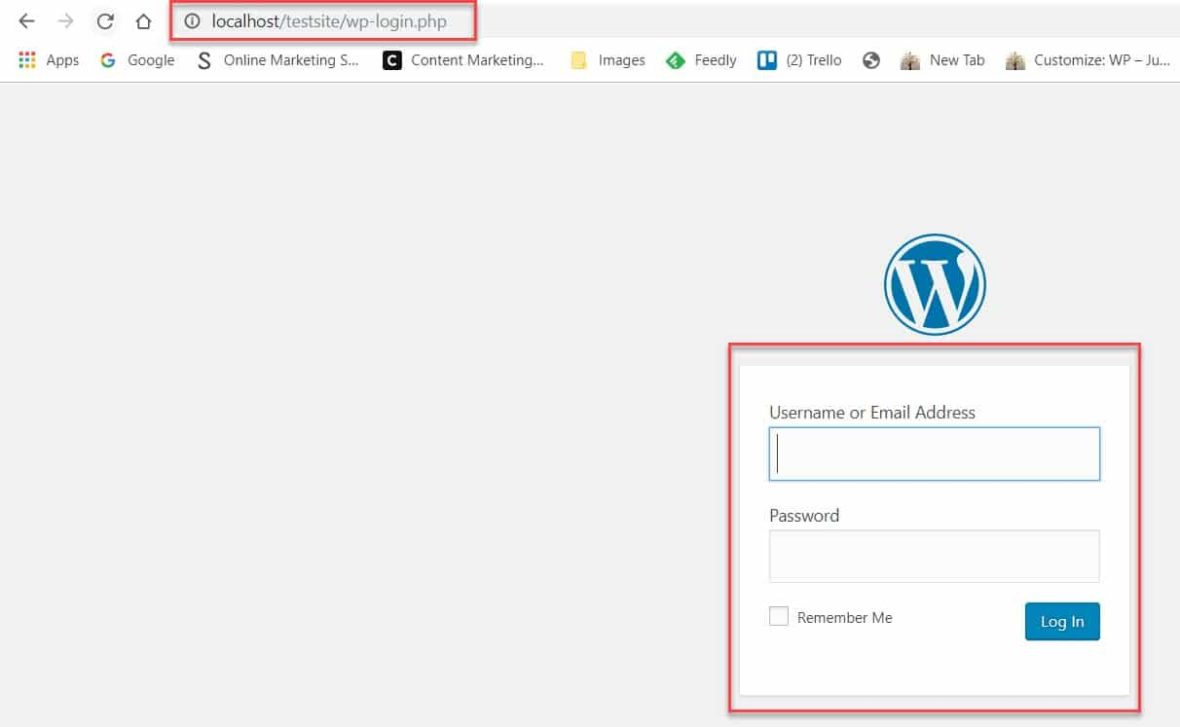The height and width of the screenshot is (727, 1180).
Task: Reload the page with refresh icon
Action: point(105,21)
